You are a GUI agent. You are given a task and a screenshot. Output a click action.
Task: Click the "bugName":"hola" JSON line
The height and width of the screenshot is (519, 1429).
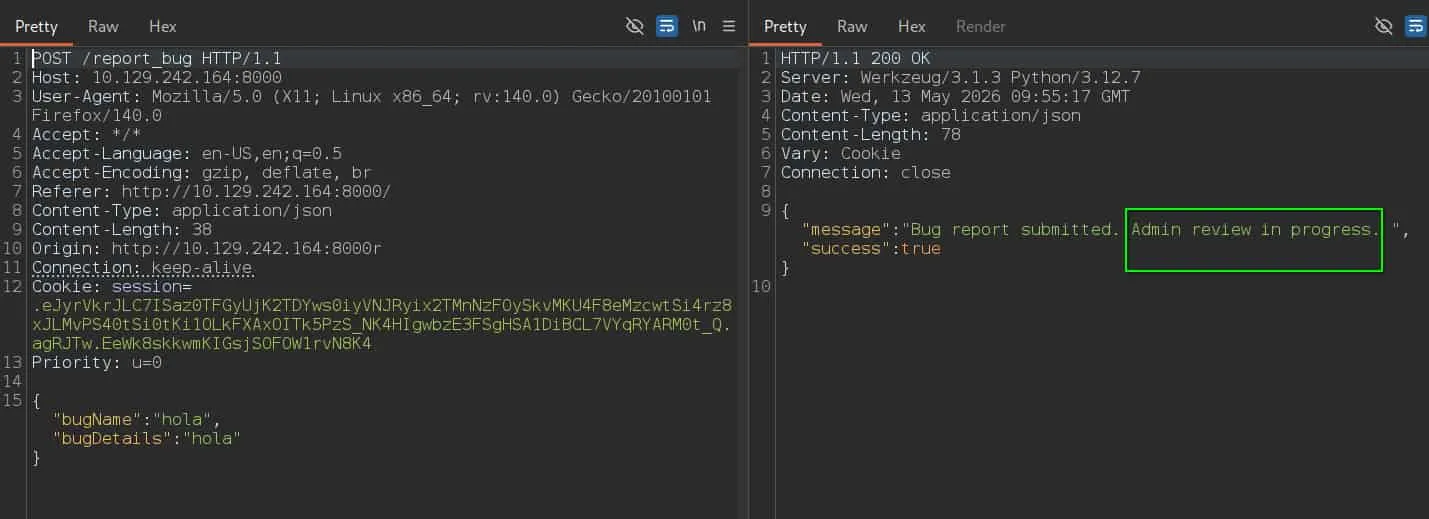tap(137, 420)
